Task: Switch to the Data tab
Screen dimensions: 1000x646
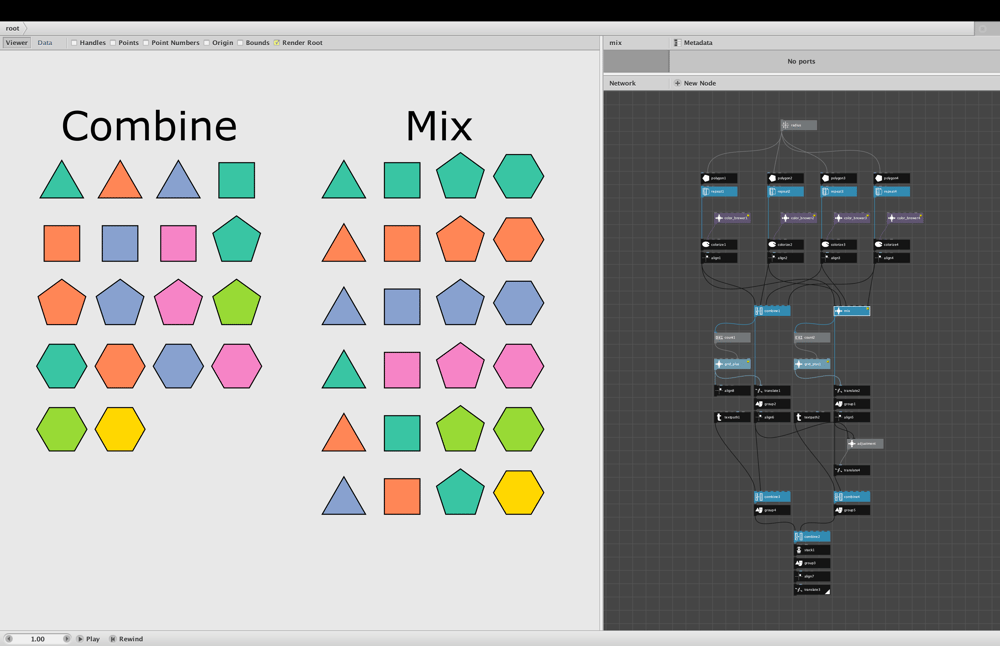Action: tap(45, 43)
